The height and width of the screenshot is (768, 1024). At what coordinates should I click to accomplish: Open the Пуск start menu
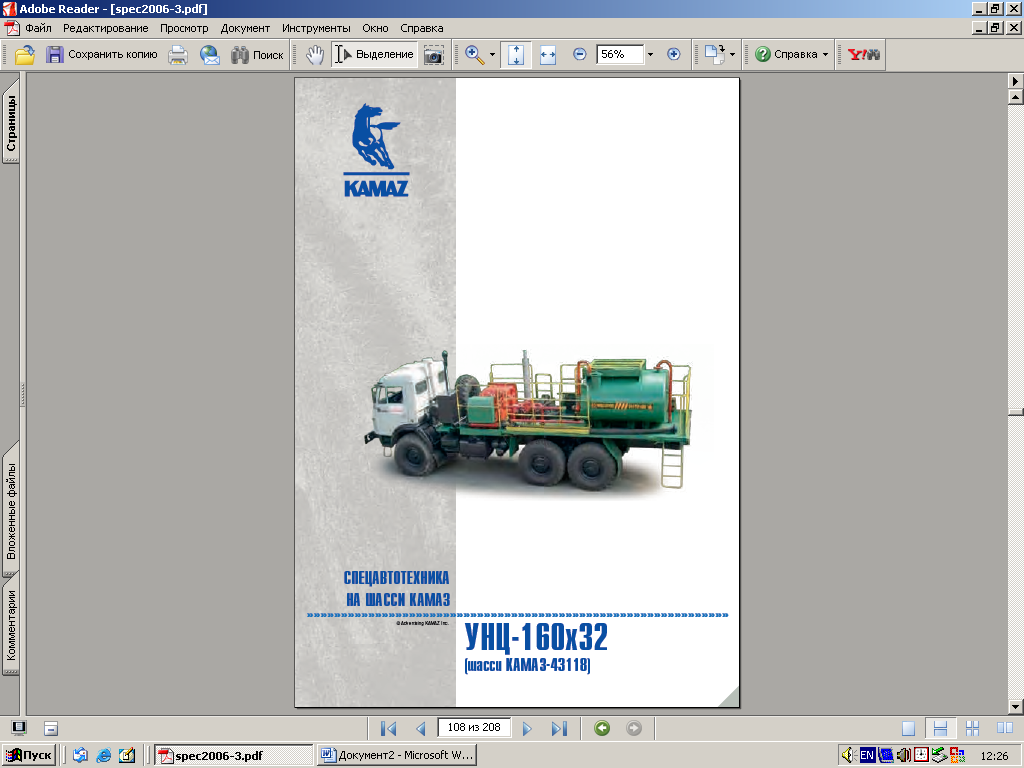29,755
